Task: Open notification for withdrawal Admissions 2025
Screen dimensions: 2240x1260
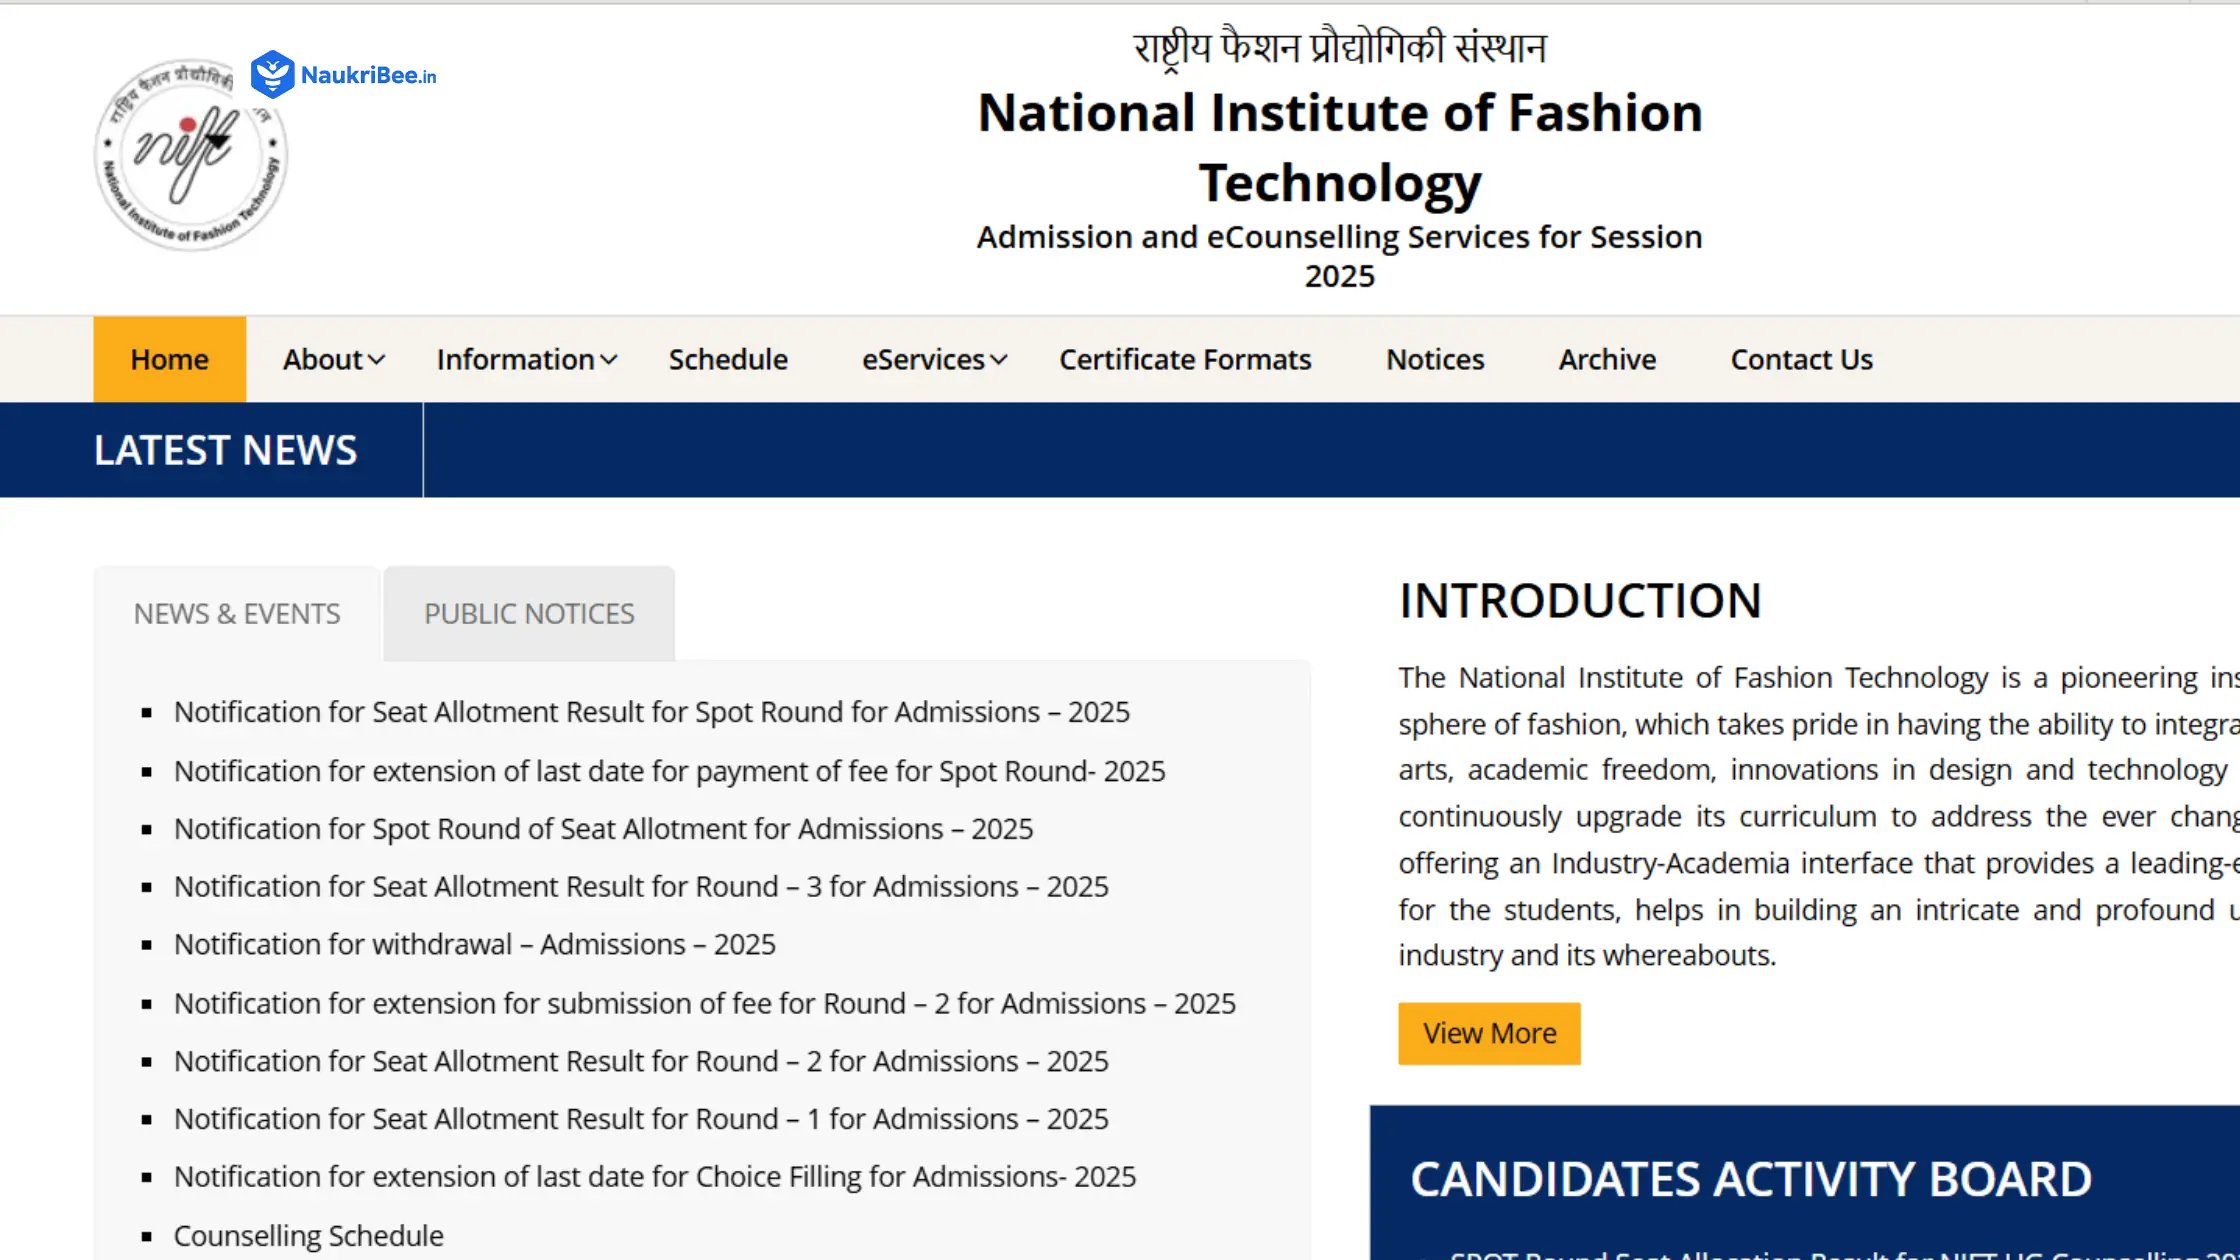Action: pos(474,943)
